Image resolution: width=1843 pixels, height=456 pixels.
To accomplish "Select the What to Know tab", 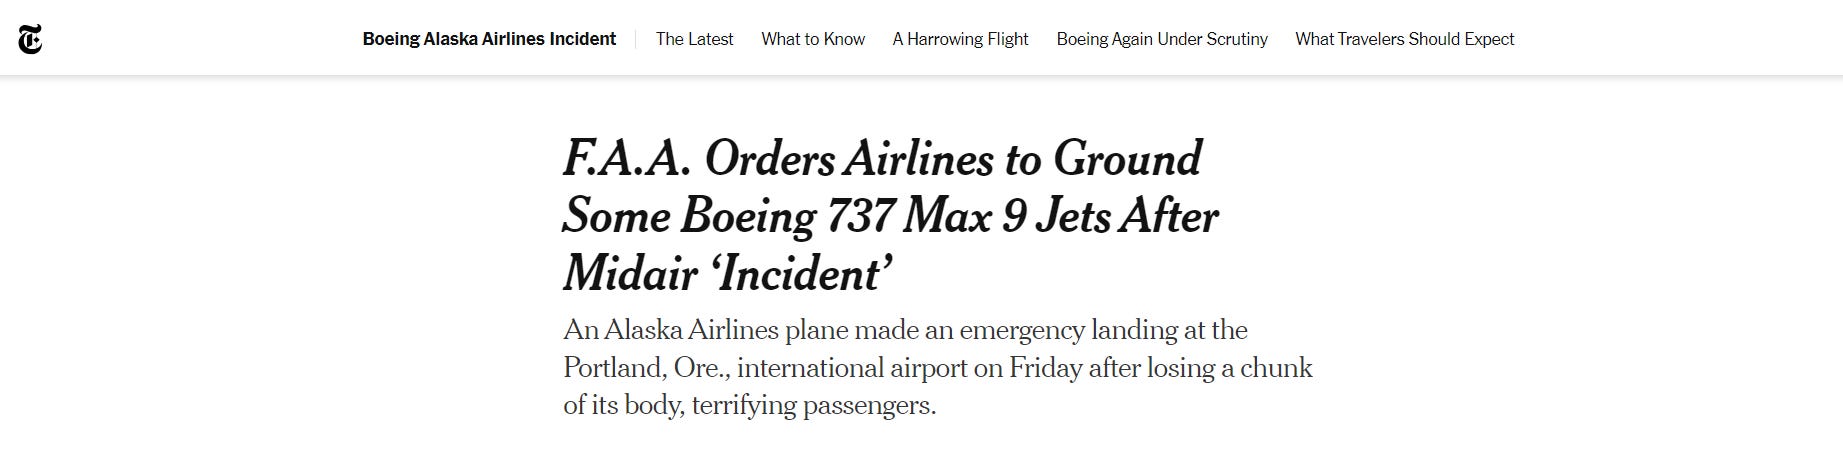I will (812, 39).
